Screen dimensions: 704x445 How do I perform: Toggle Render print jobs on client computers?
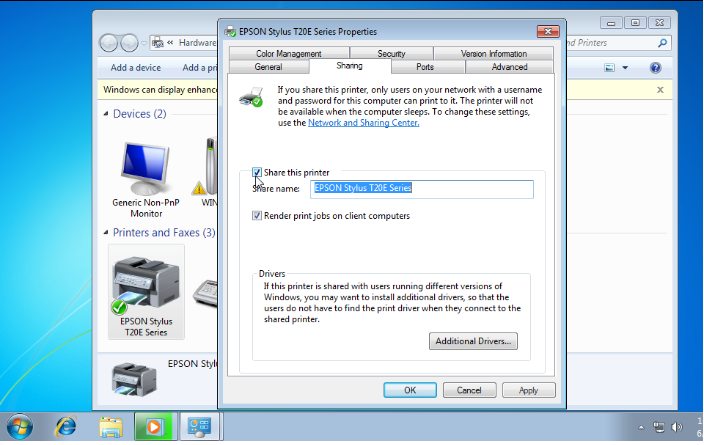point(256,216)
